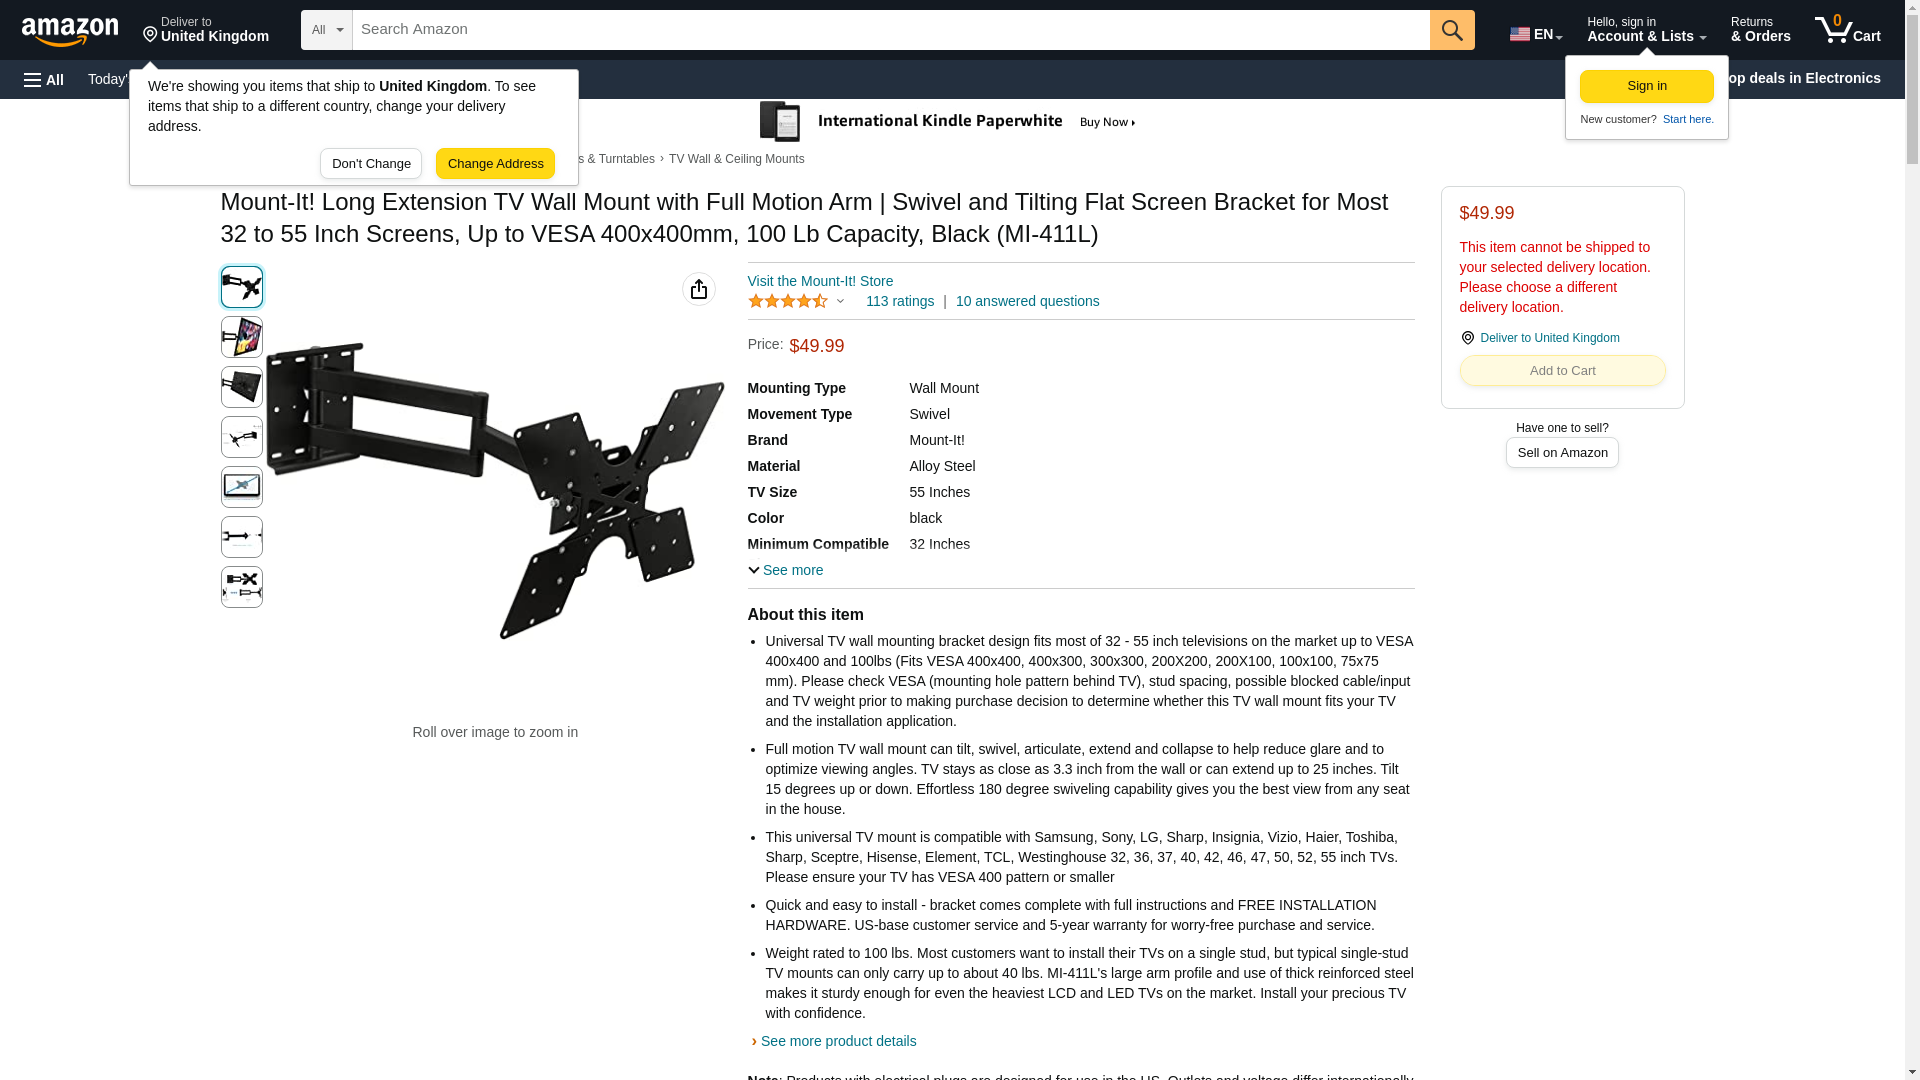Click the share icon on product image
Viewport: 1920px width, 1080px height.
(698, 289)
